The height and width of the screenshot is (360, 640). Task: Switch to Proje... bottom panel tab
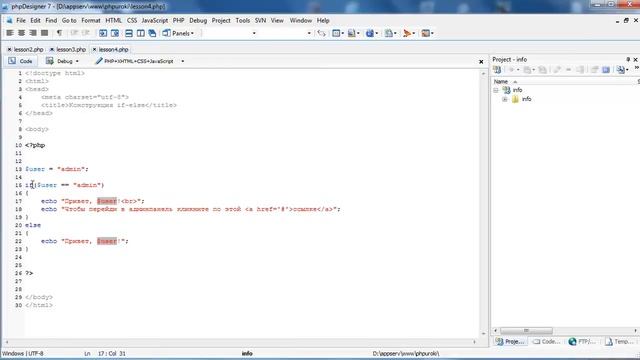pyautogui.click(x=510, y=342)
